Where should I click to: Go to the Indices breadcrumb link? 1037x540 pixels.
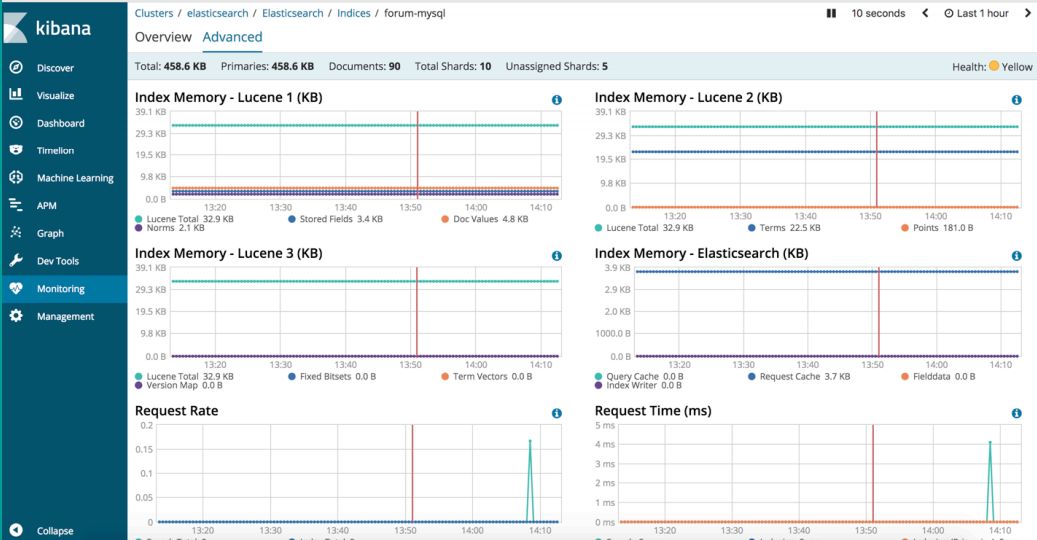point(354,13)
